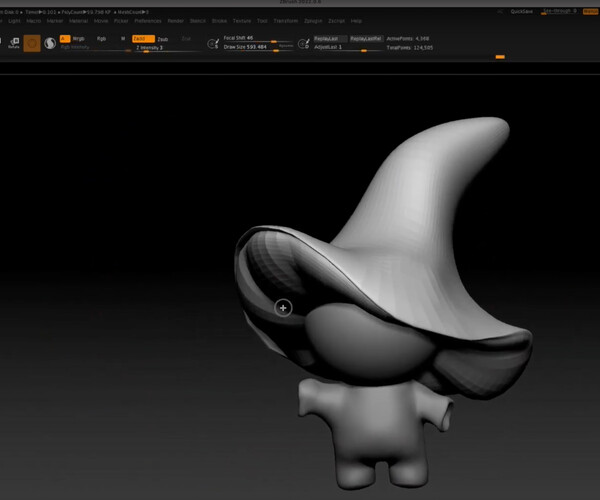Open the Help menu
Viewport: 600px width, 500px height.
click(356, 21)
